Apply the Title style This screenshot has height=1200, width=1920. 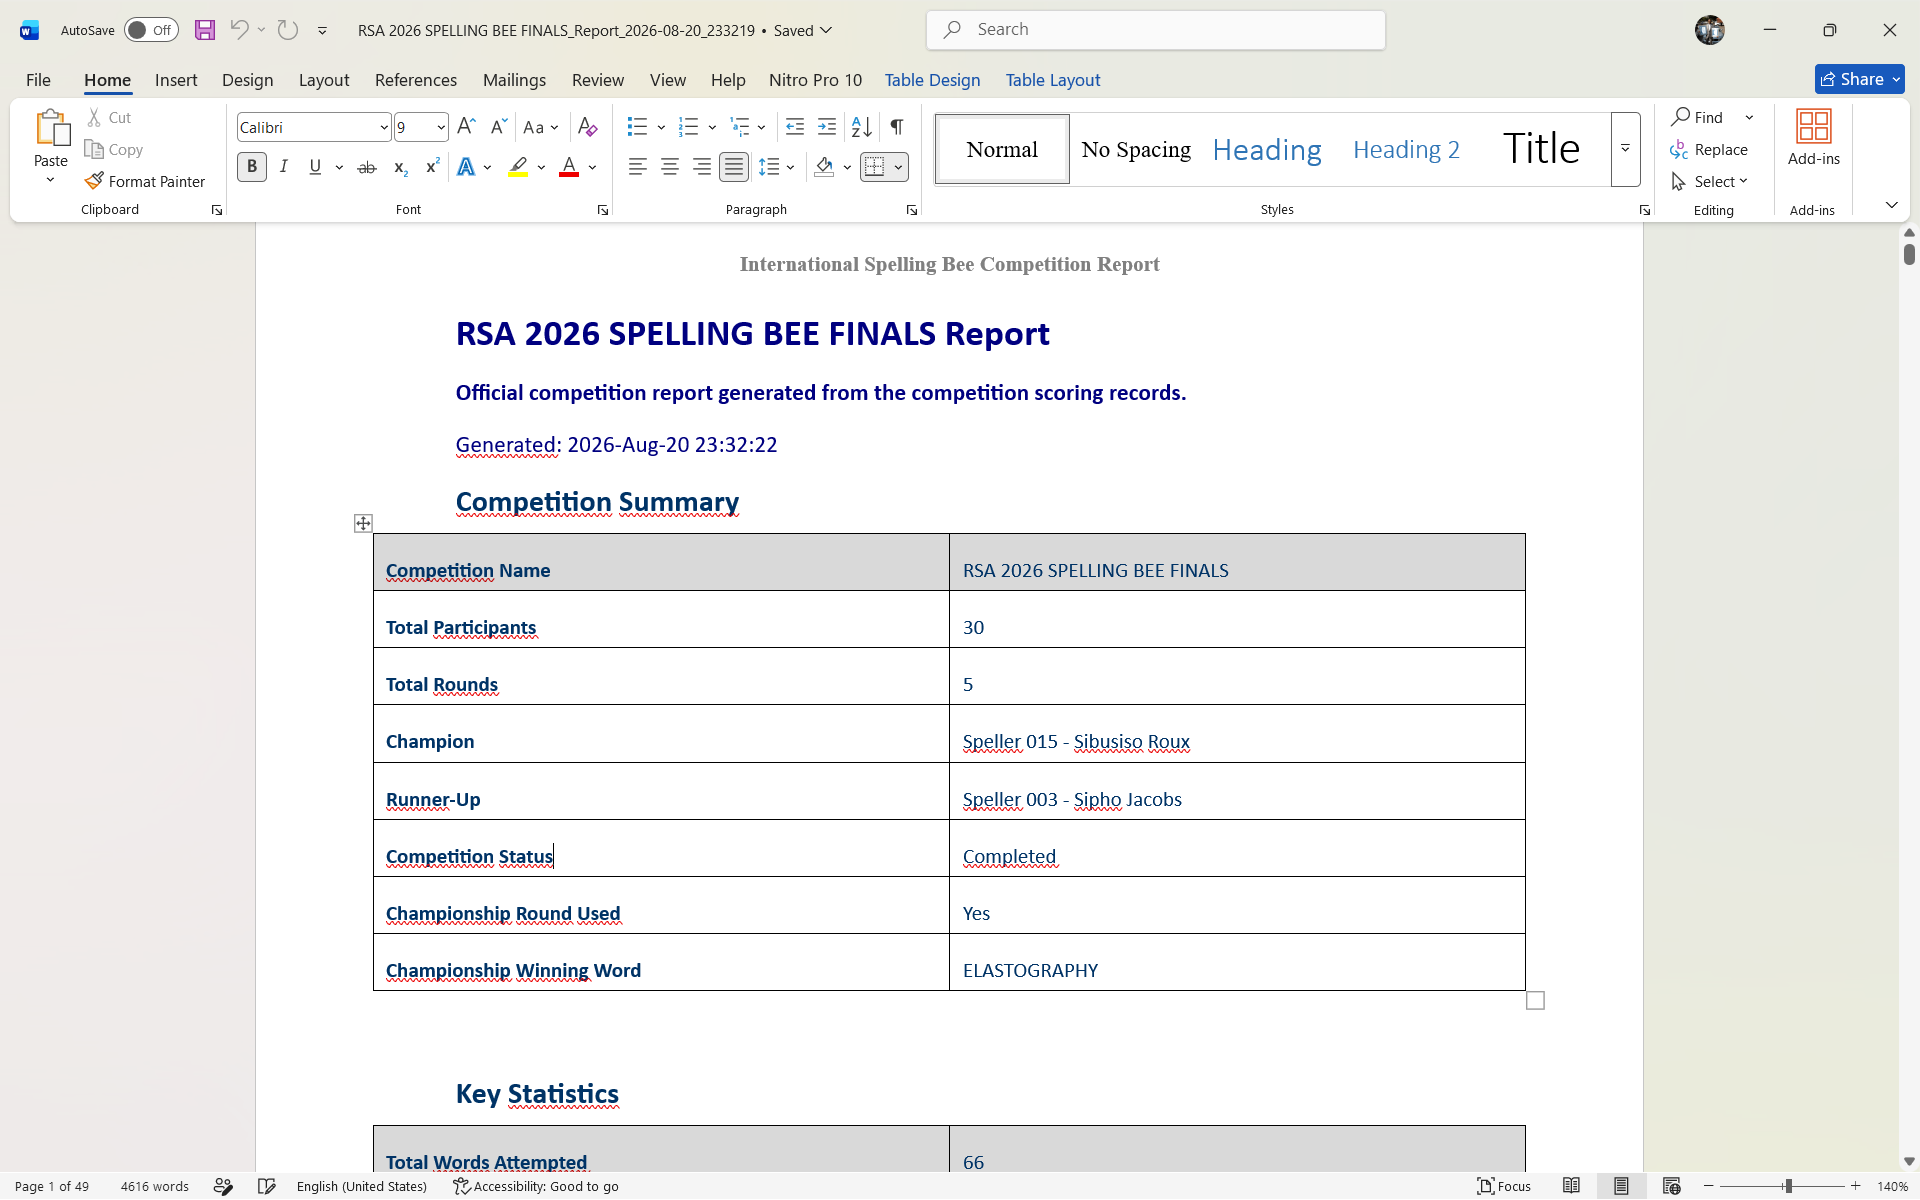[x=1541, y=149]
